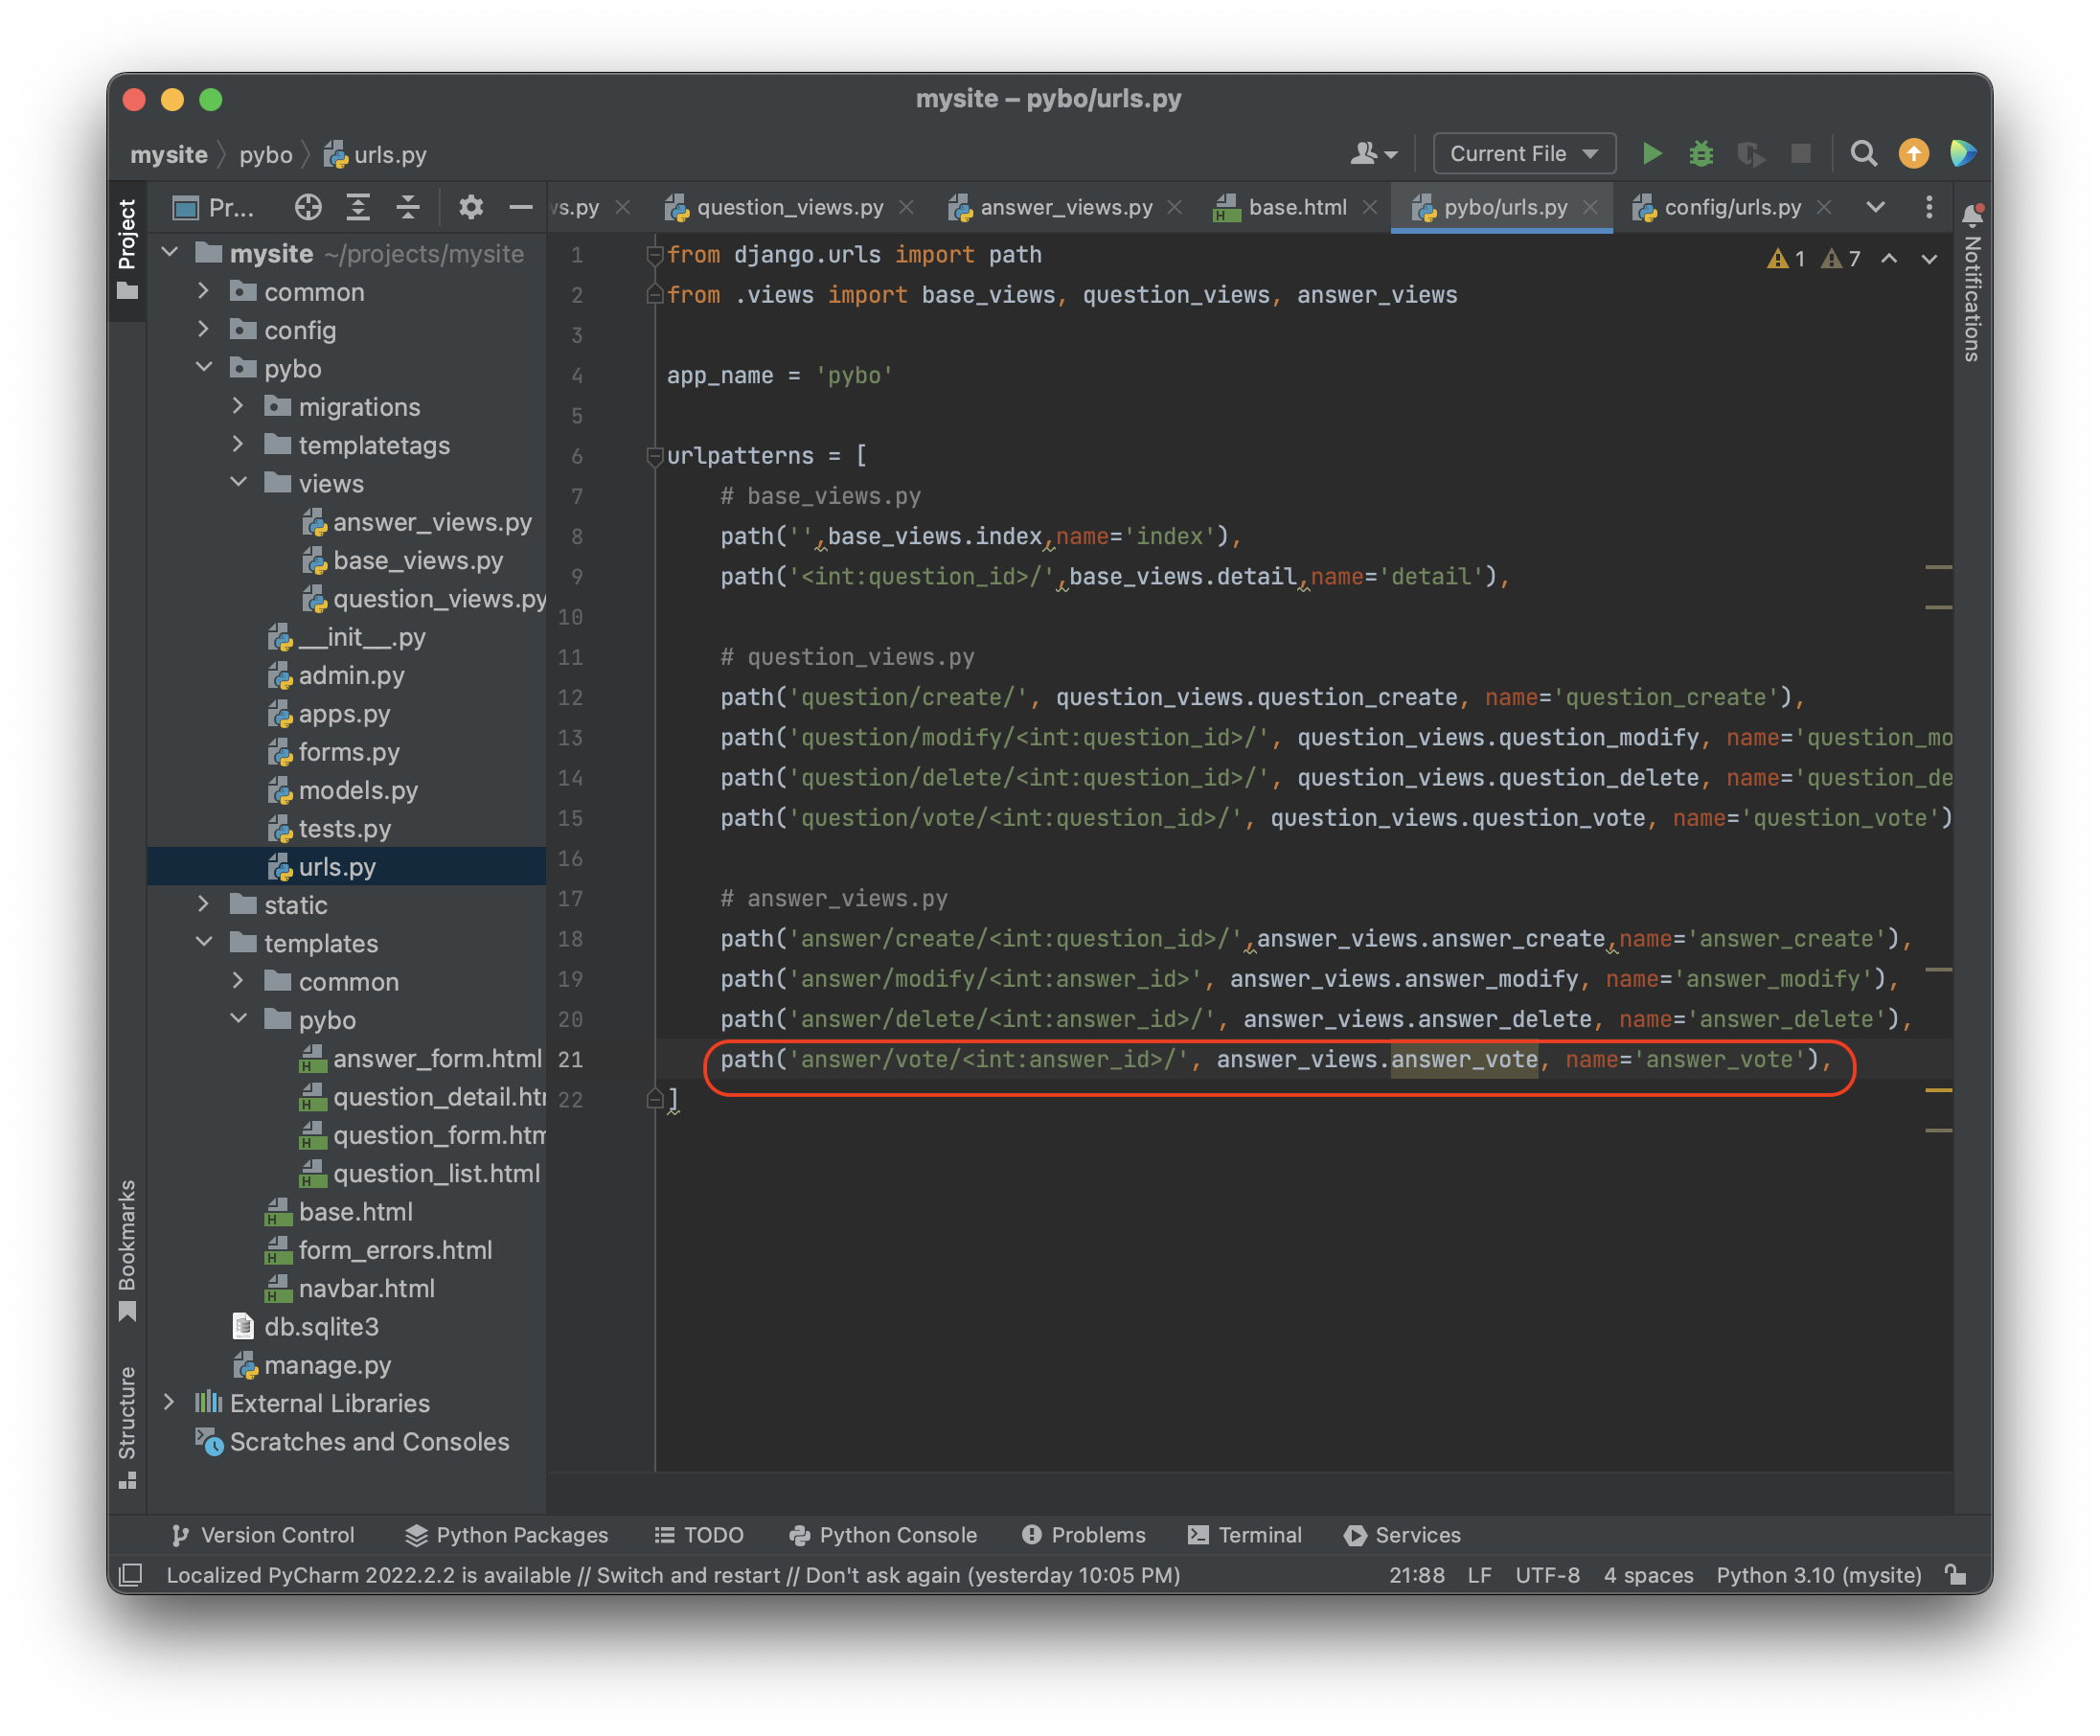The height and width of the screenshot is (1736, 2100).
Task: Click yellow warning stripe in error gutter
Action: pos(1938,1089)
